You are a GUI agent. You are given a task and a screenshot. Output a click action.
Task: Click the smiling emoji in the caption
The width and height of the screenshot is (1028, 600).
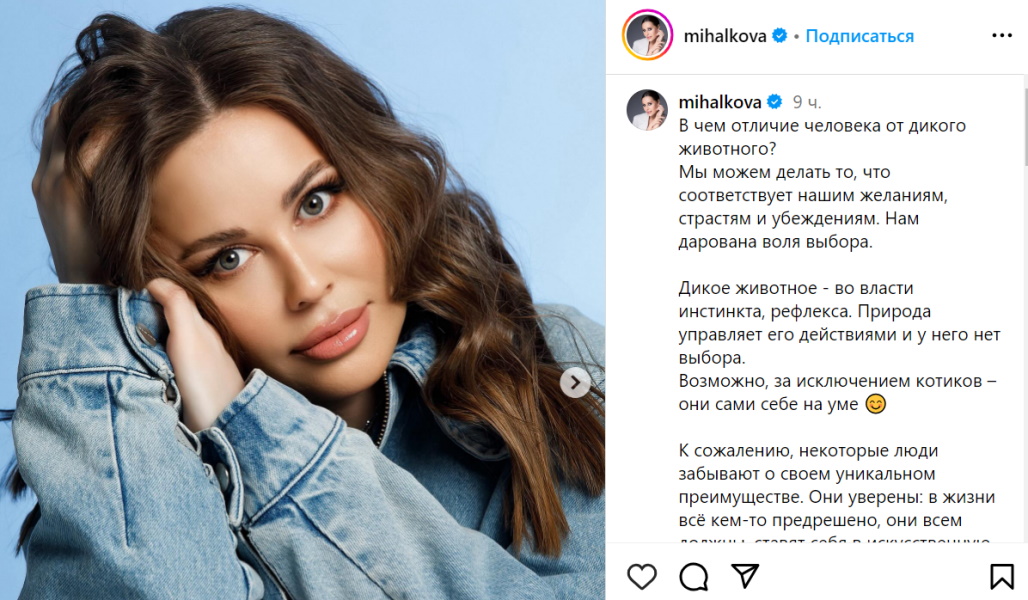click(x=876, y=404)
